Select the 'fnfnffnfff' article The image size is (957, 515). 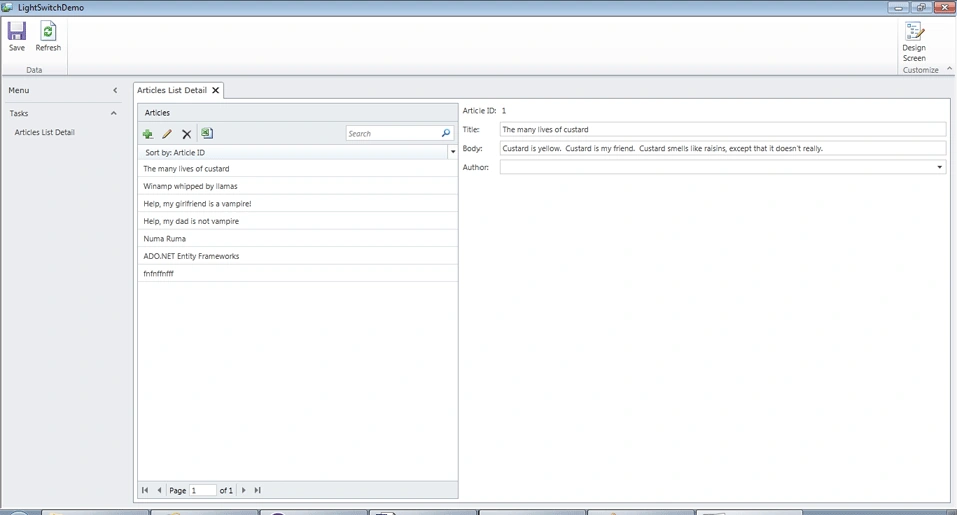point(298,274)
